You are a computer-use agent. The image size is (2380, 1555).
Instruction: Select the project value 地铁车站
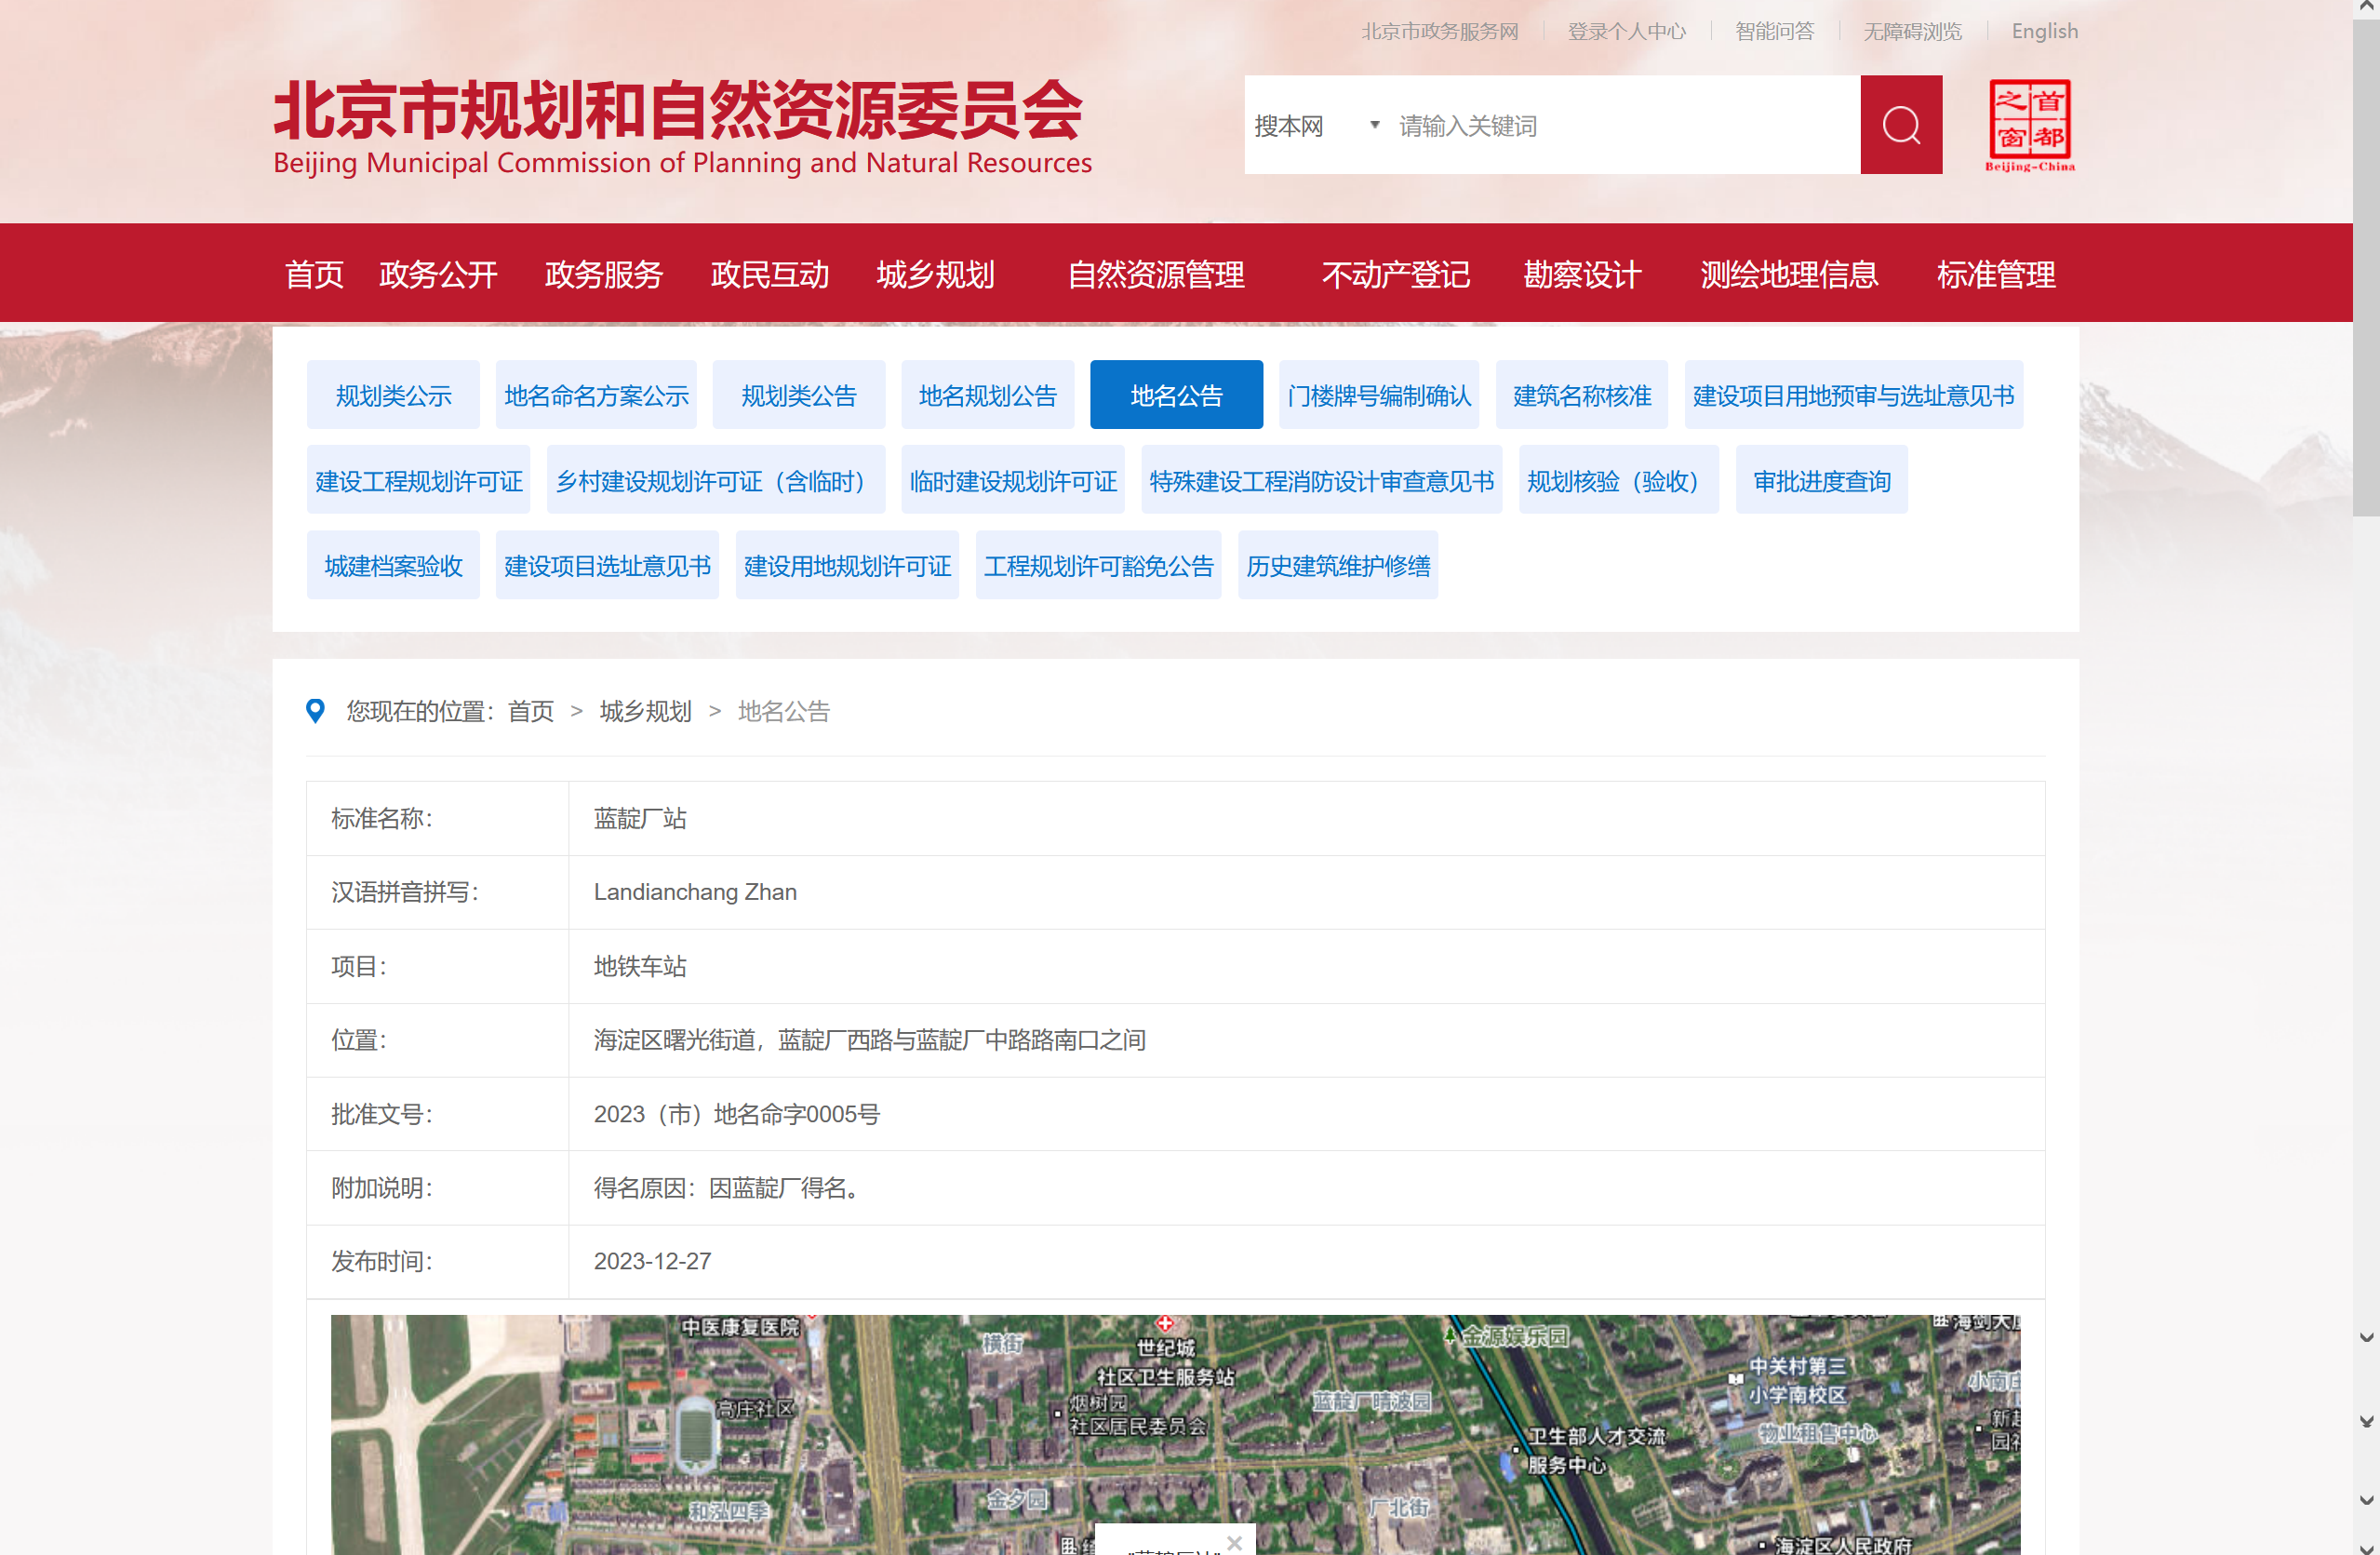click(x=640, y=966)
